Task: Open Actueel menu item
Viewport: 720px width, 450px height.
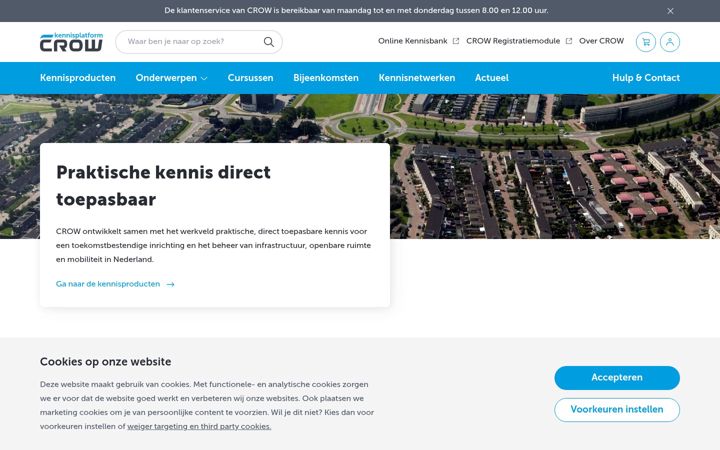Action: click(x=492, y=78)
